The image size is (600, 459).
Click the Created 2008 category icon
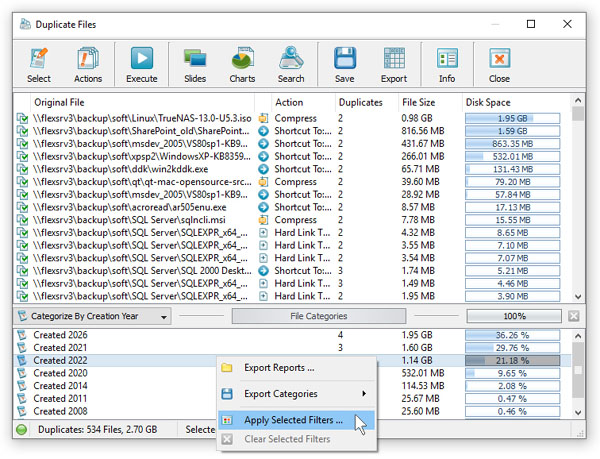coord(22,411)
